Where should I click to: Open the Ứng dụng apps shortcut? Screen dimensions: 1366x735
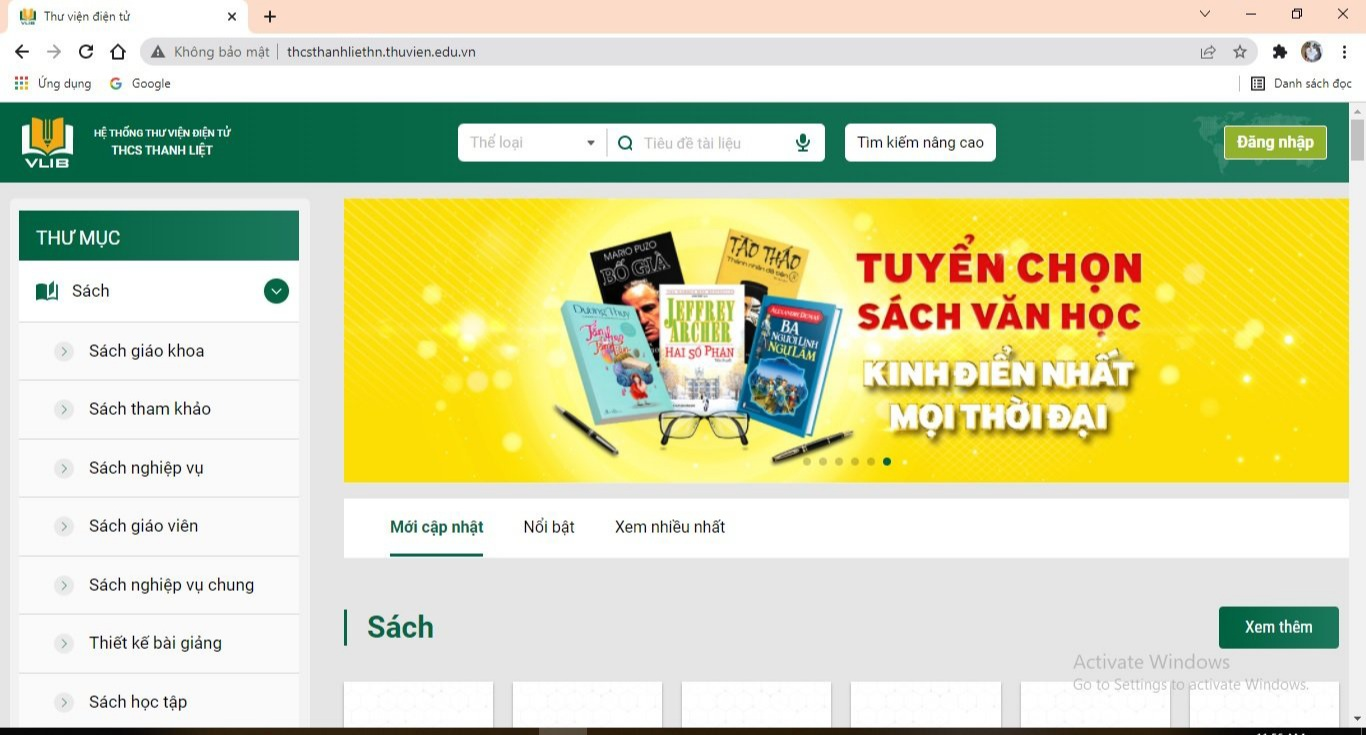(52, 84)
